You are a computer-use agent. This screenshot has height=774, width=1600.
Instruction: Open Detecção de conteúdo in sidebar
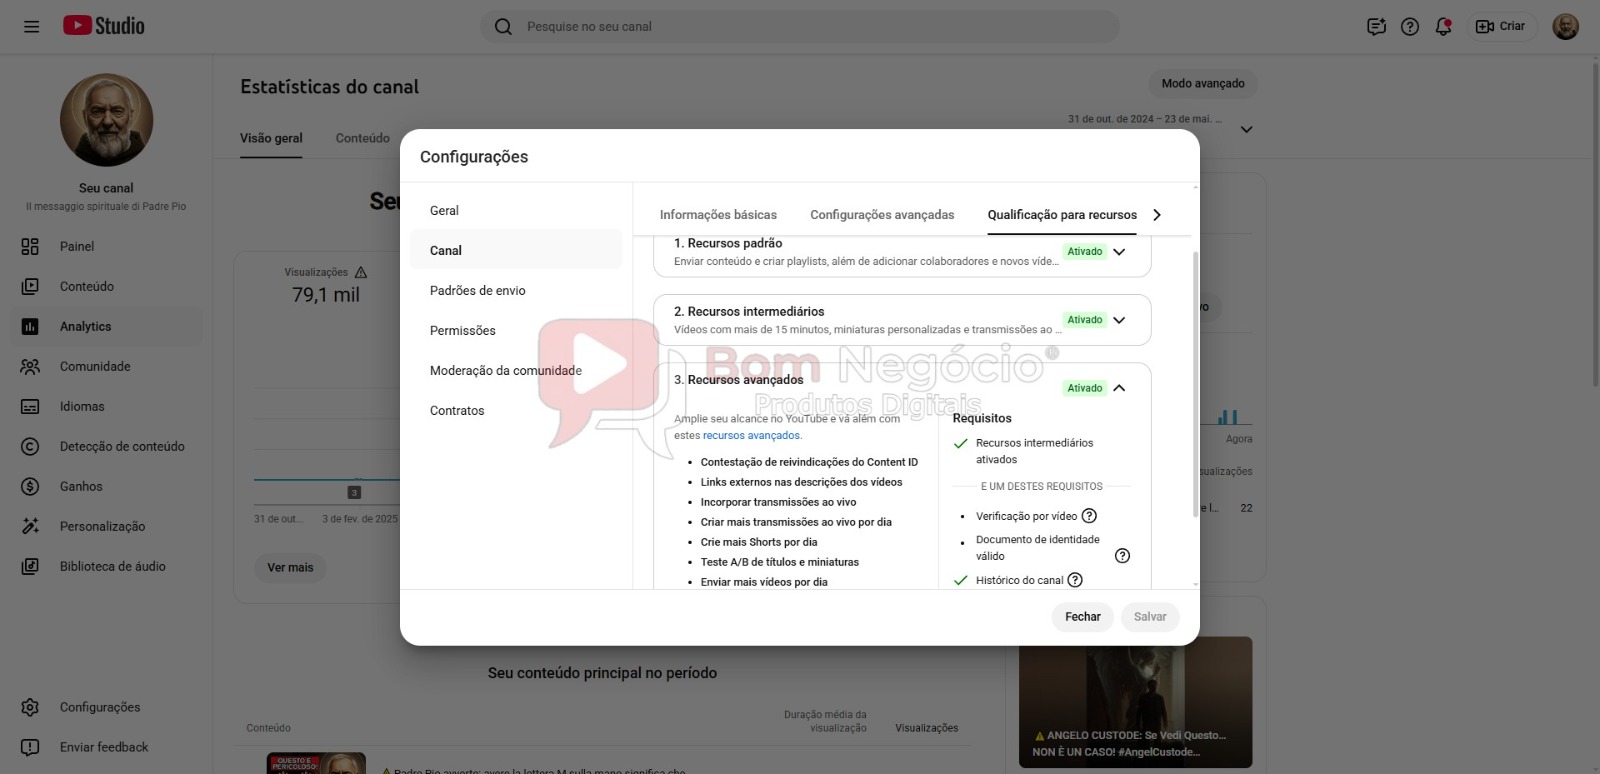coord(106,447)
